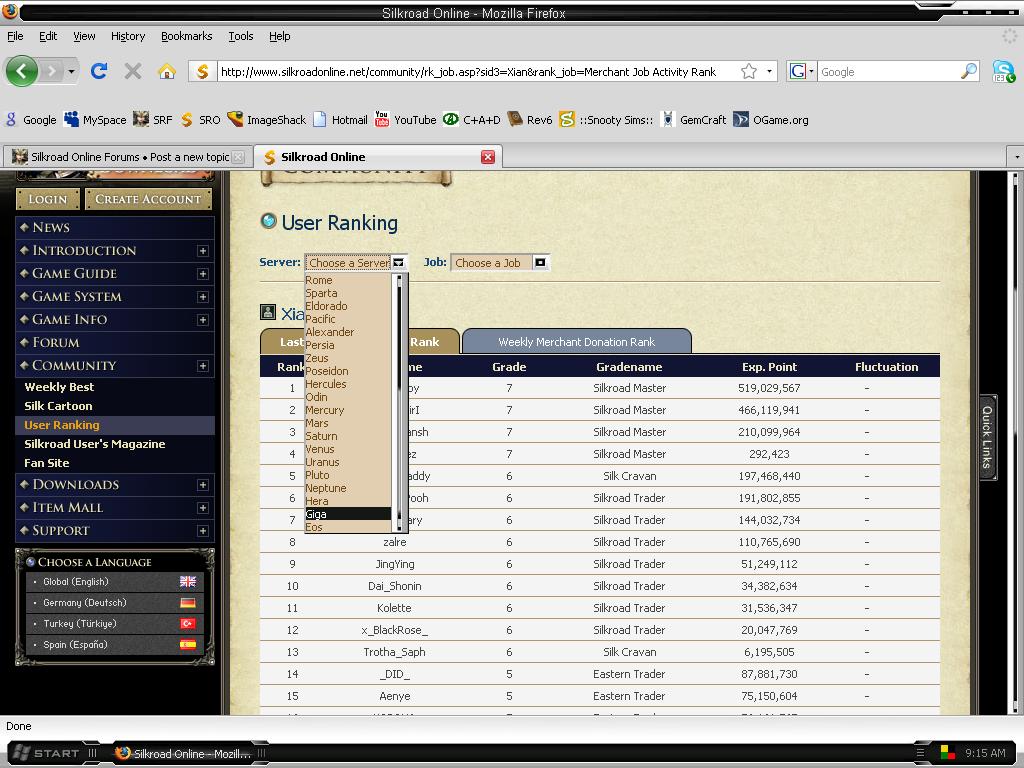The height and width of the screenshot is (768, 1024).
Task: Switch to Weekly Merchant Donation Rank tab
Action: pyautogui.click(x=576, y=342)
